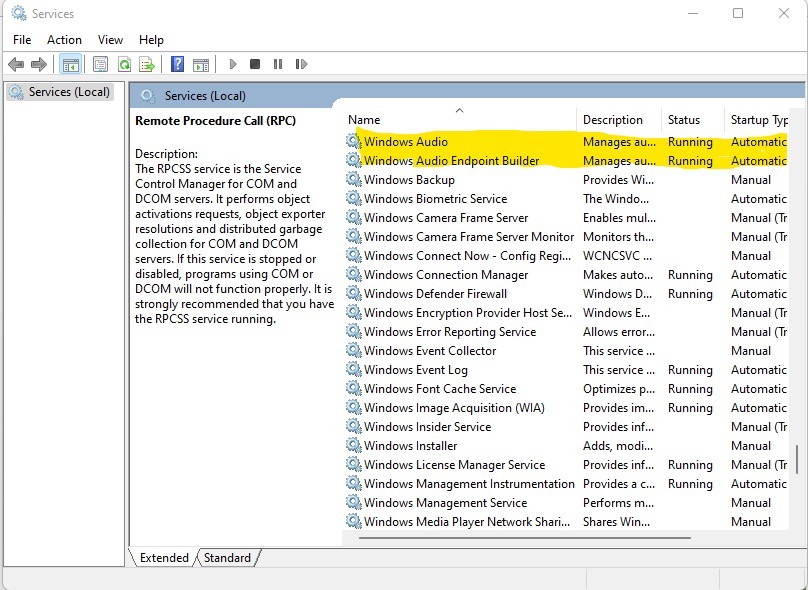This screenshot has width=808, height=590.
Task: Select the Windows Camera Frame Server row
Action: (566, 217)
